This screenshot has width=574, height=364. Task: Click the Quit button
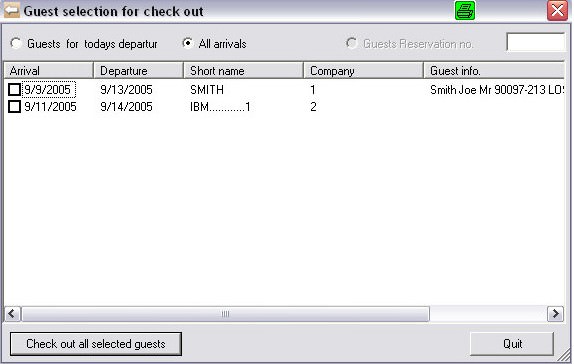(x=512, y=343)
